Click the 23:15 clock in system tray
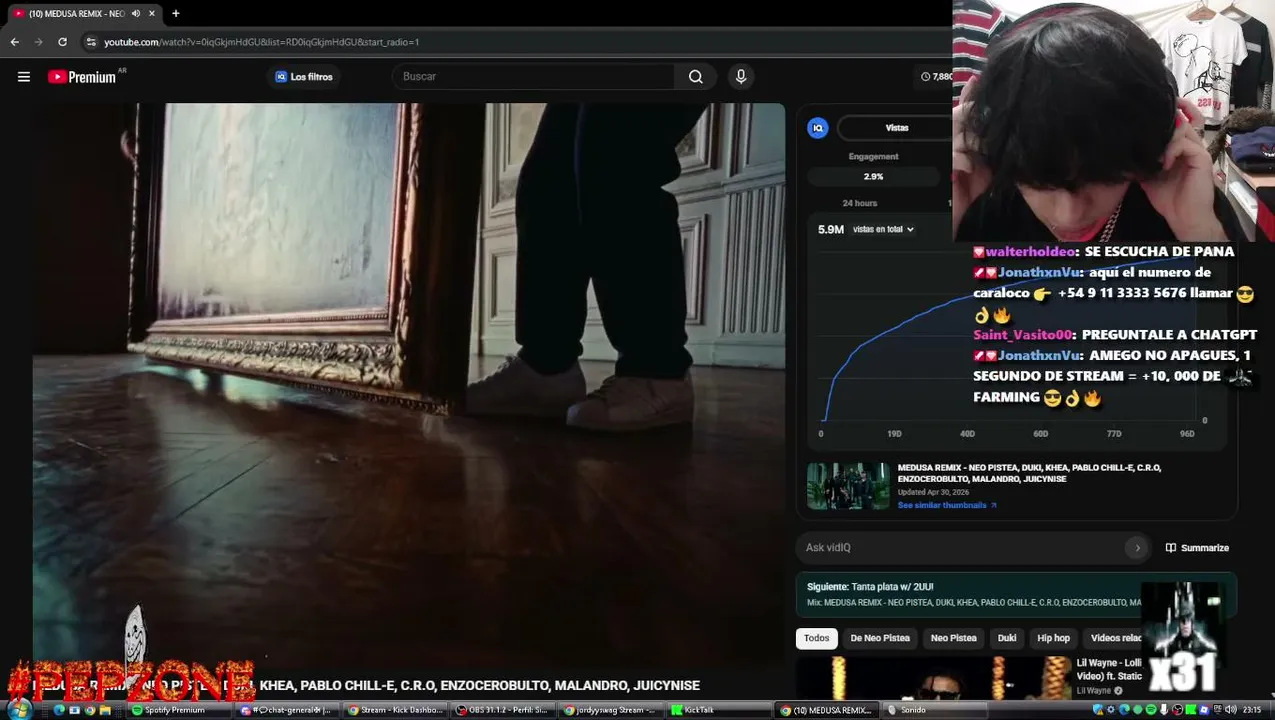Viewport: 1275px width, 720px height. coord(1252,710)
